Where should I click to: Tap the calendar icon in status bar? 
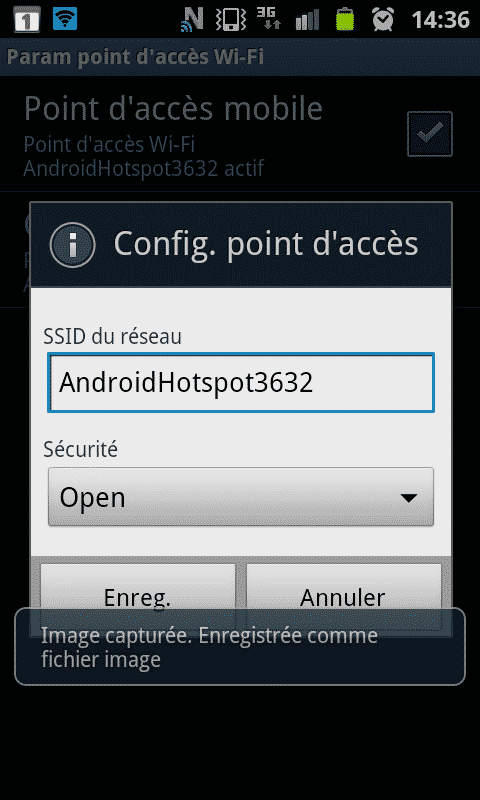(27, 19)
